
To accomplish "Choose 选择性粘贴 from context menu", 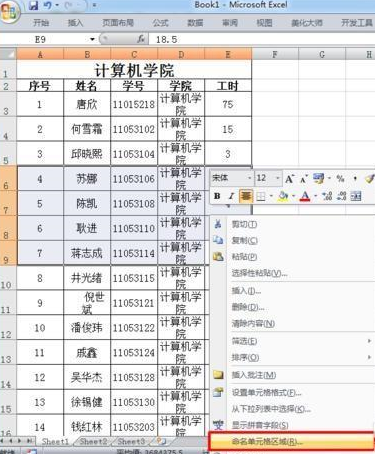I will click(293, 273).
